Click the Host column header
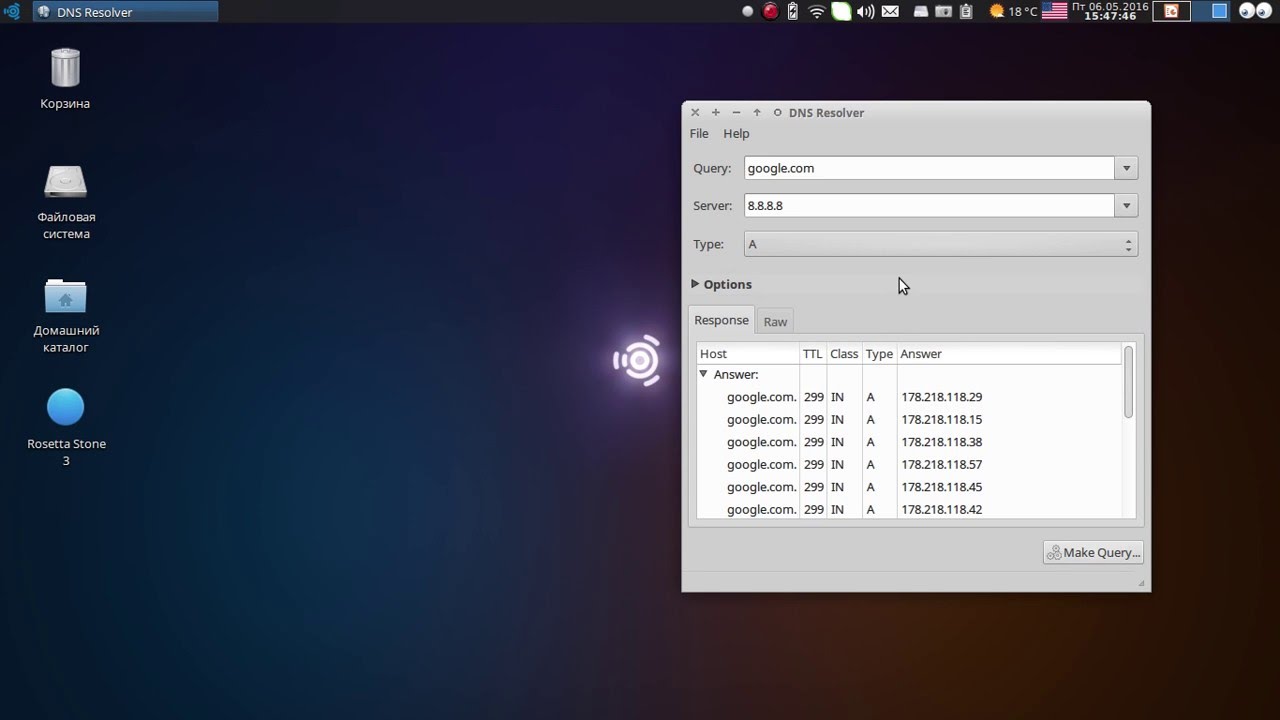The height and width of the screenshot is (720, 1280). pos(748,354)
